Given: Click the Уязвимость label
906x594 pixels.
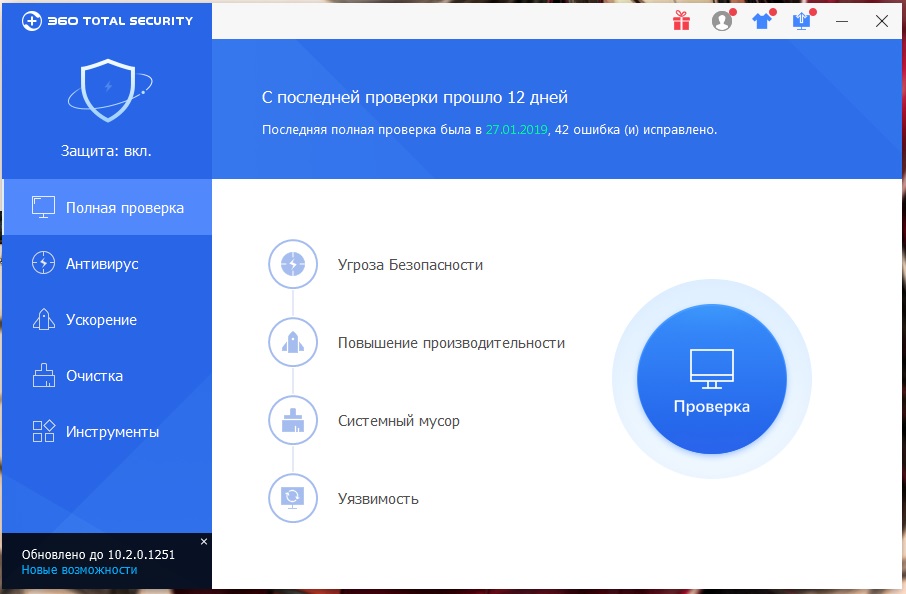Looking at the screenshot, I should [378, 499].
